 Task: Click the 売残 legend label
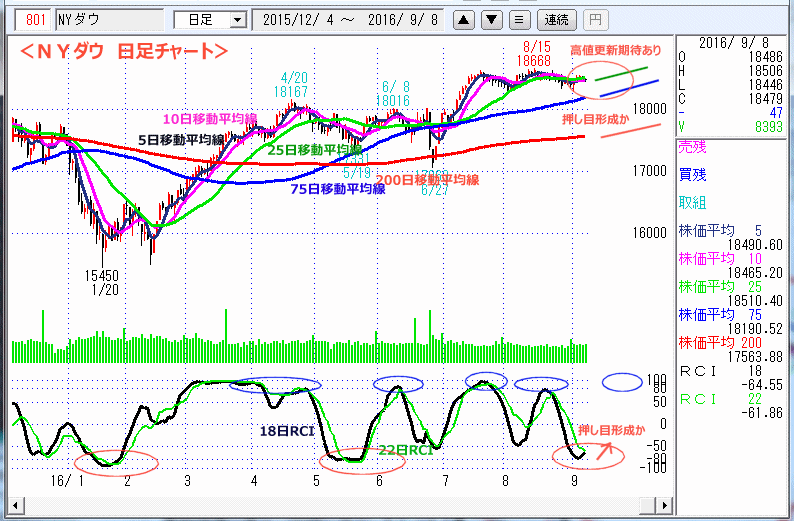click(692, 146)
